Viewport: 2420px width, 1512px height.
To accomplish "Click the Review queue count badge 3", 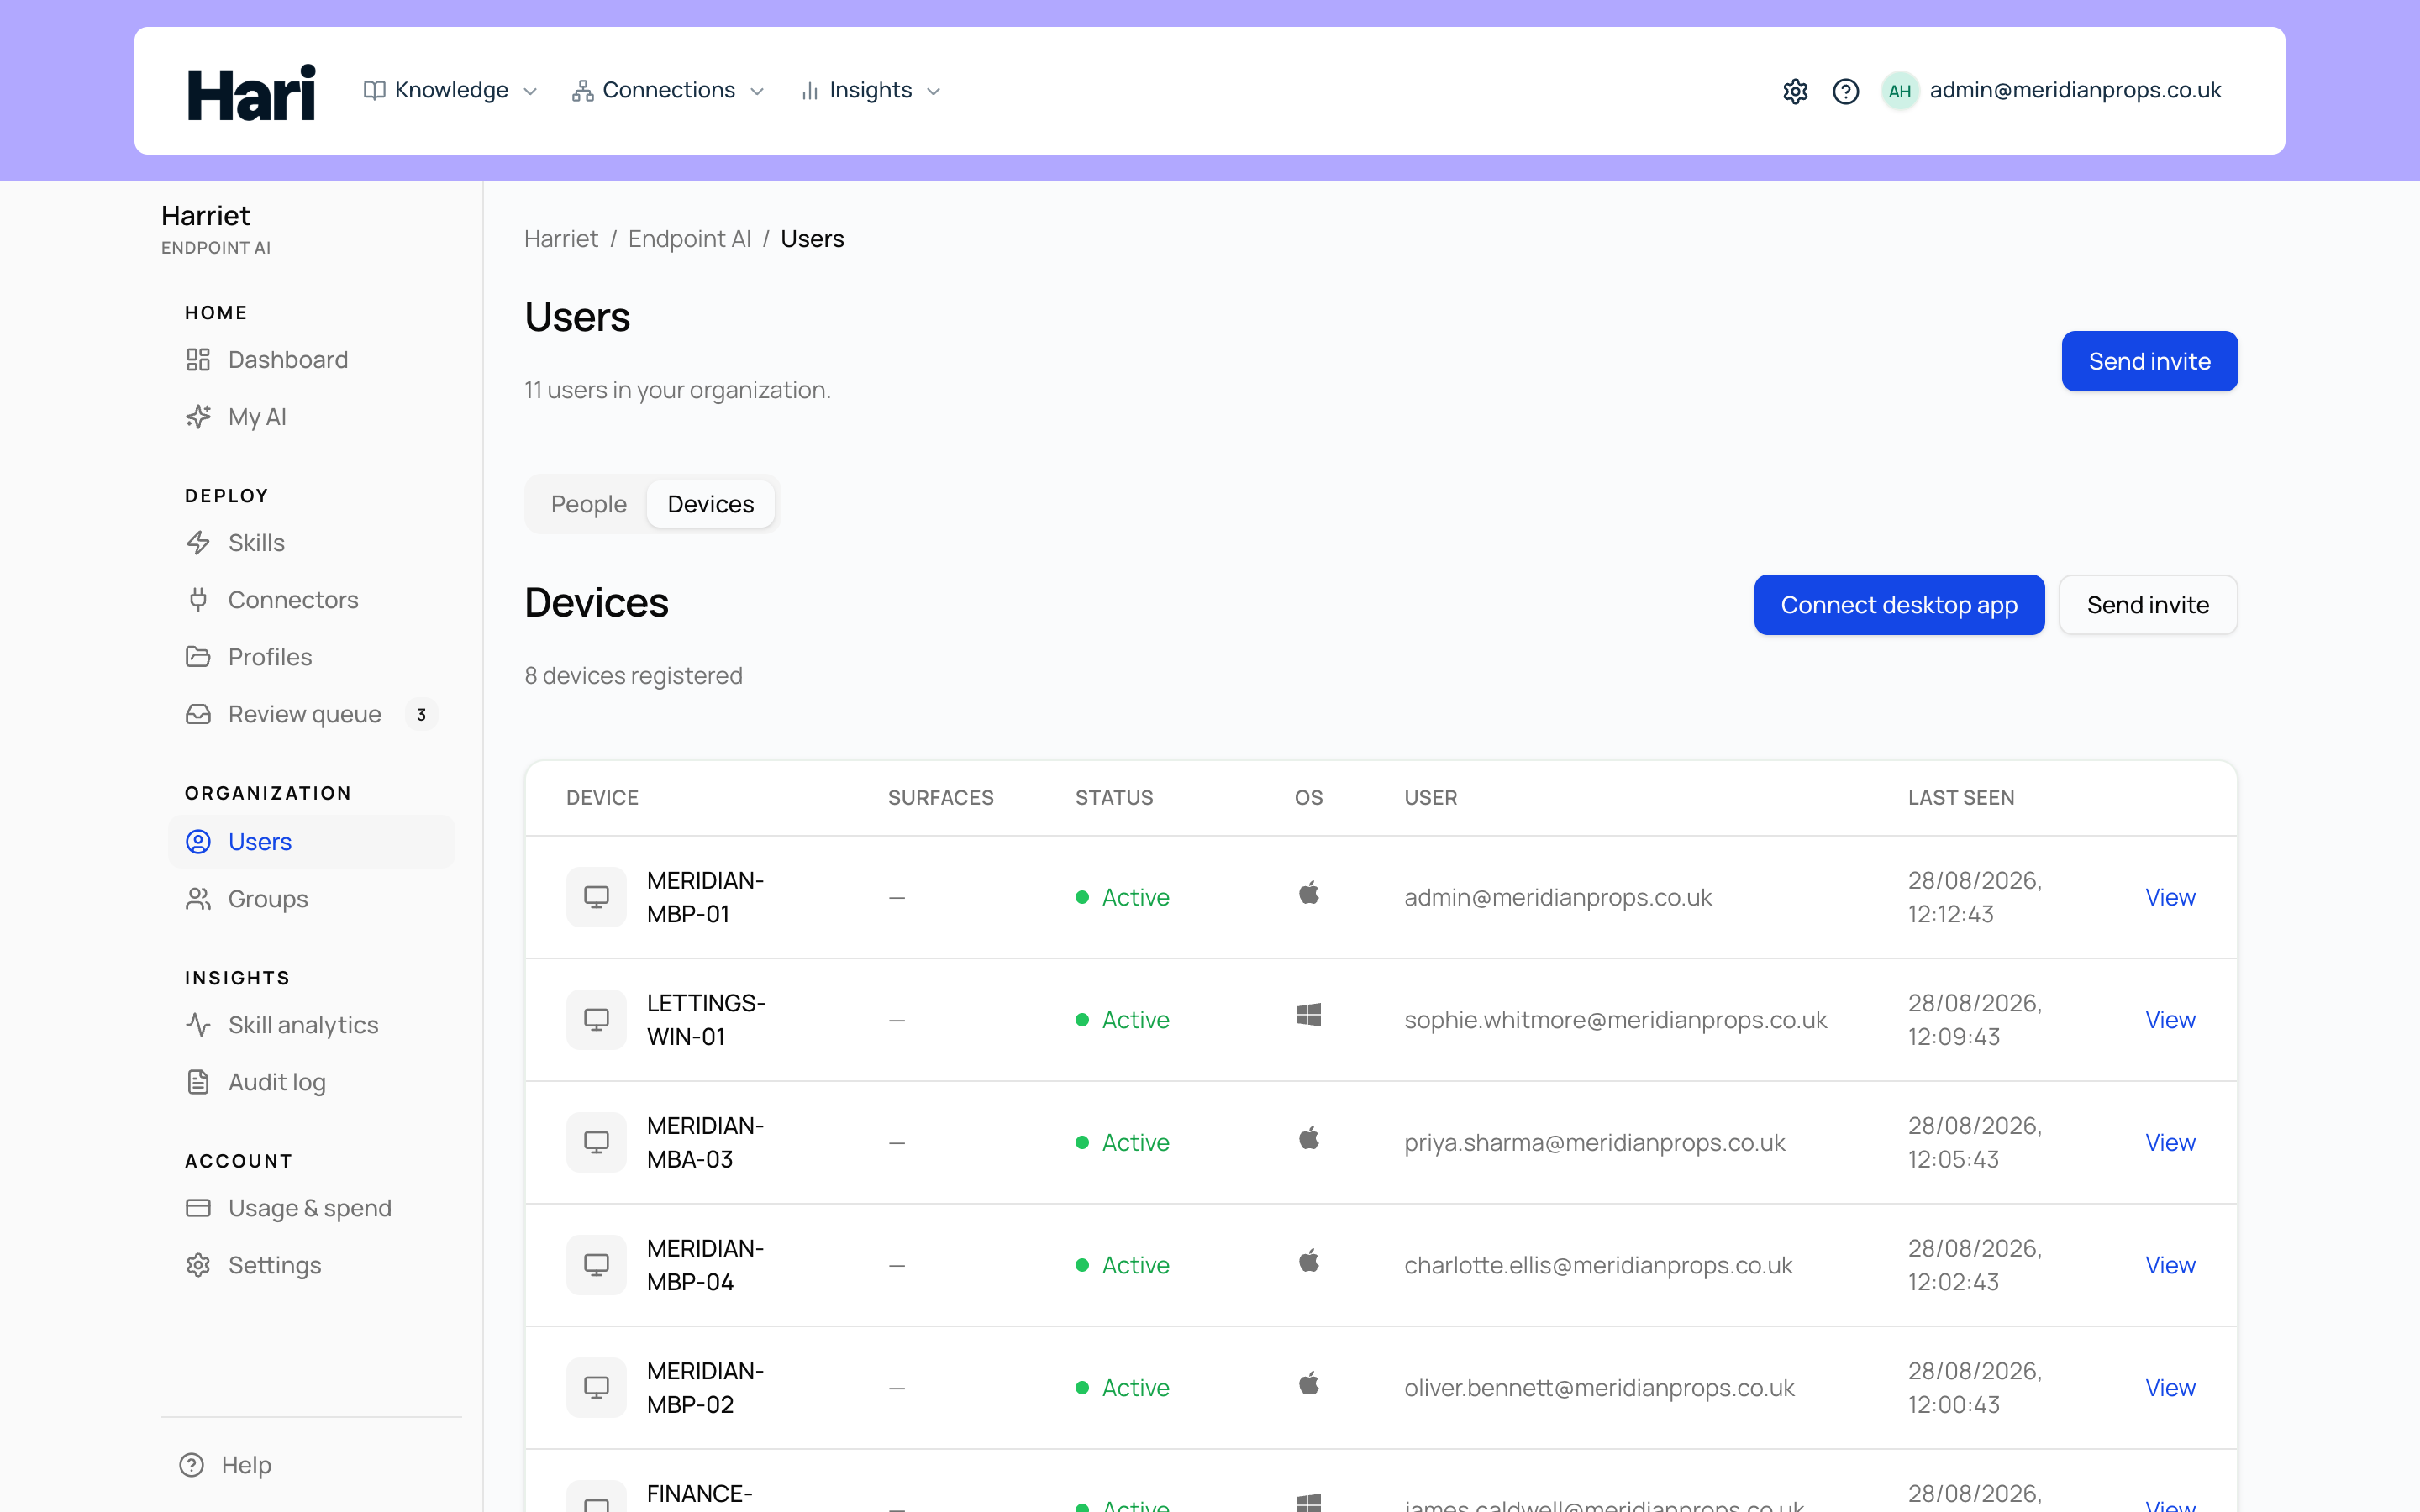I will 421,714.
